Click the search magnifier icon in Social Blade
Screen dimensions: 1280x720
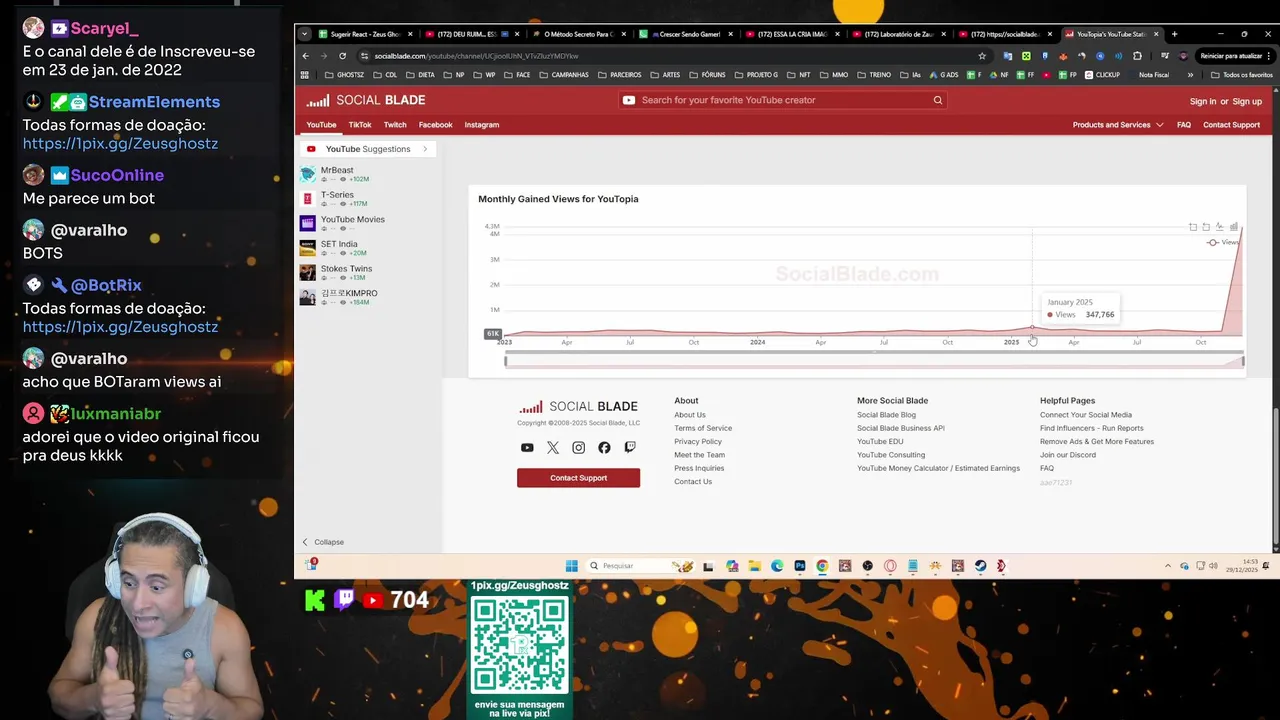pos(938,100)
